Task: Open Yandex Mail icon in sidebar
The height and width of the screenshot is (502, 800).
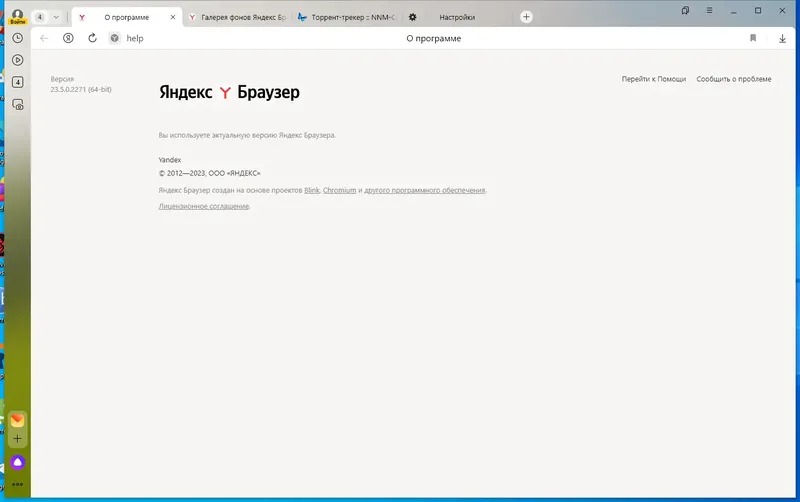Action: 17,420
